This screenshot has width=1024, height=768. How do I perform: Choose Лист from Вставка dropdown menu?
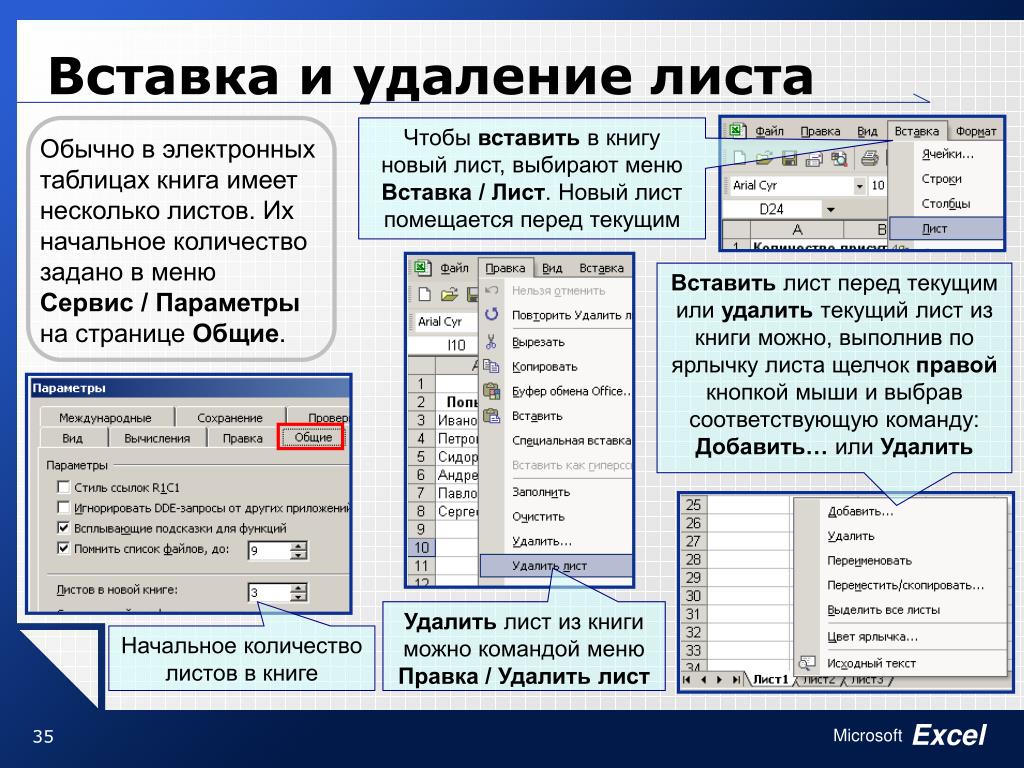[x=946, y=229]
